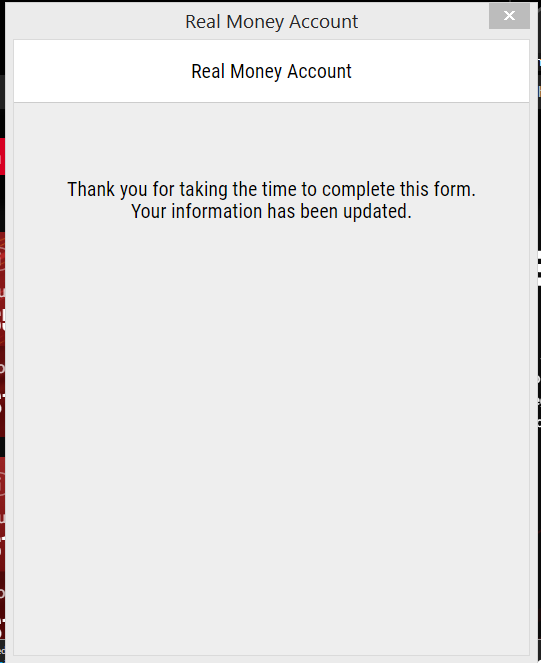
Task: Click the blue link sliver at top right edge
Action: pos(539,63)
